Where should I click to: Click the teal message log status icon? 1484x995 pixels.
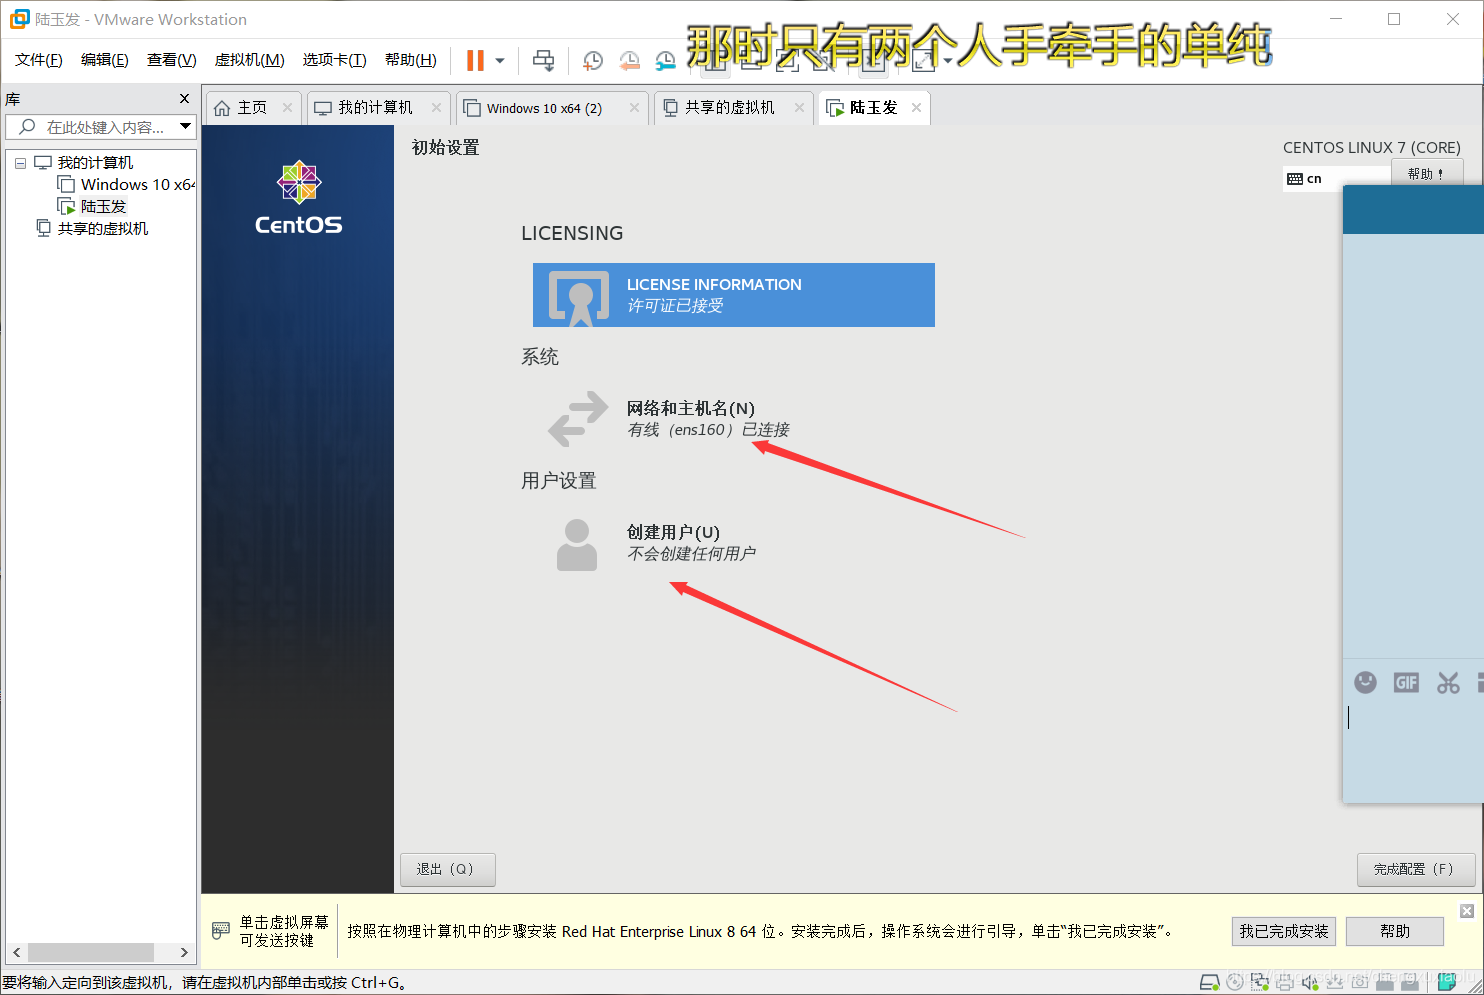coord(1446,982)
